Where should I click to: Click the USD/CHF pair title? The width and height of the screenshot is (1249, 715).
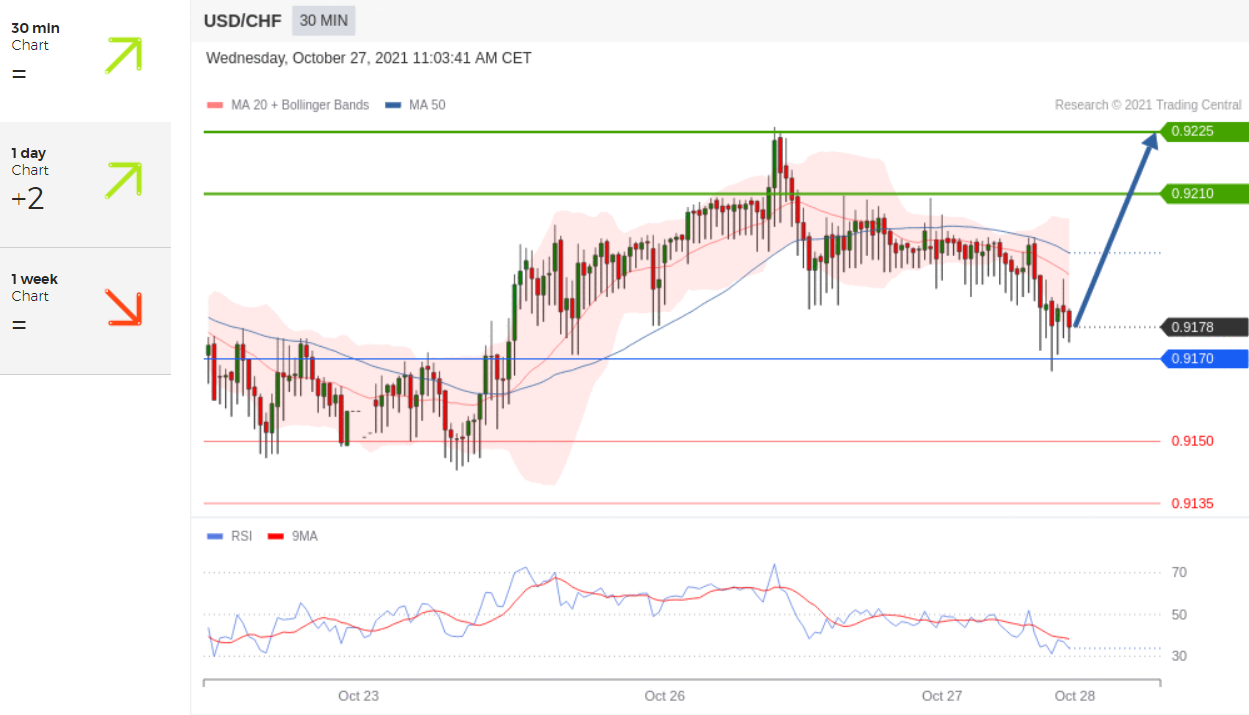(x=242, y=21)
